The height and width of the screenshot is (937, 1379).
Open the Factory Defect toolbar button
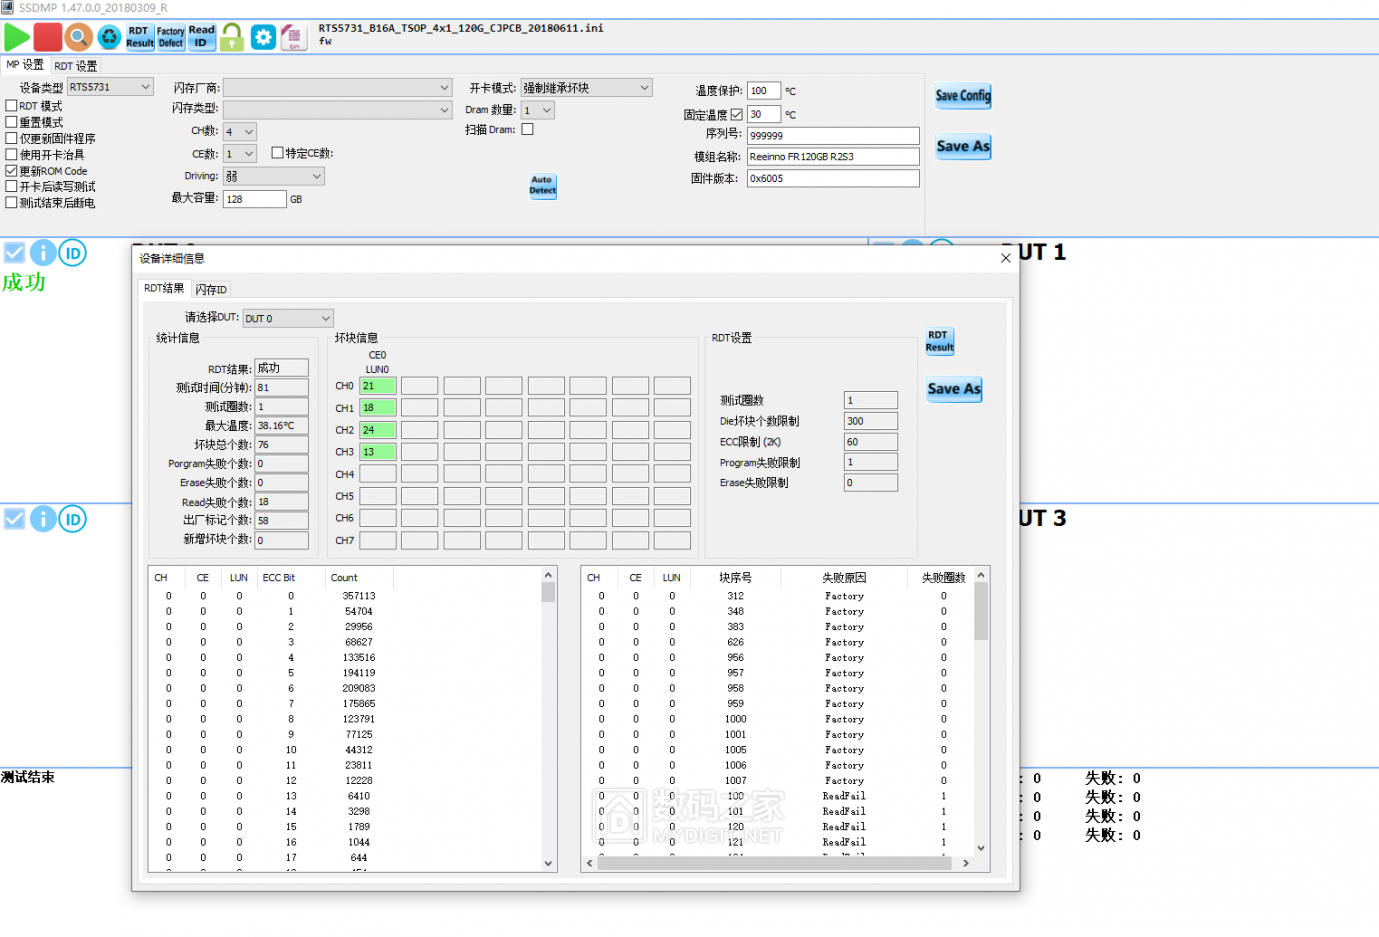(171, 37)
